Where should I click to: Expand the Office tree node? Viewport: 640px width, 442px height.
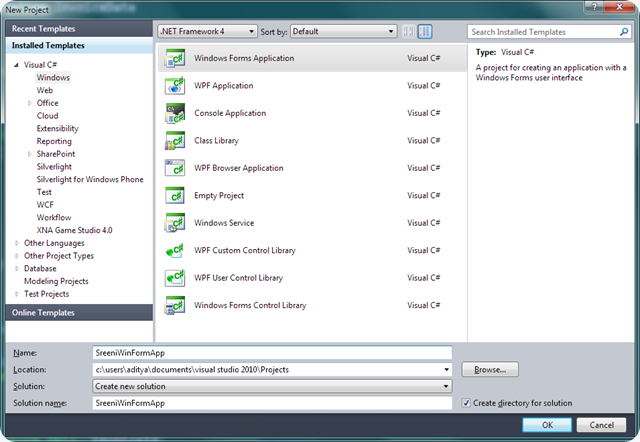pyautogui.click(x=29, y=103)
